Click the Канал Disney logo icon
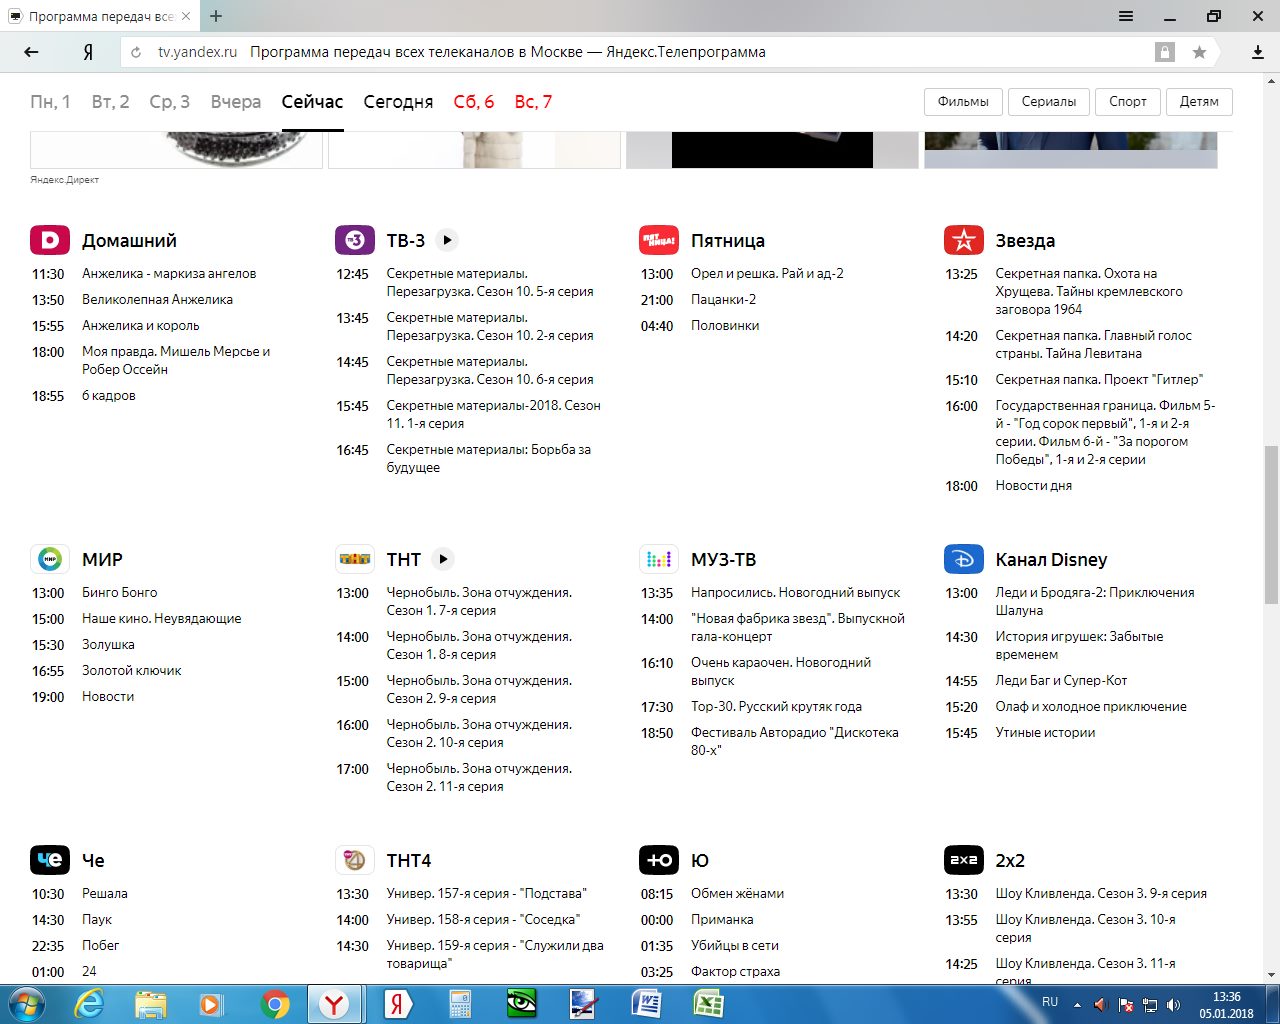This screenshot has height=1024, width=1280. coord(964,559)
